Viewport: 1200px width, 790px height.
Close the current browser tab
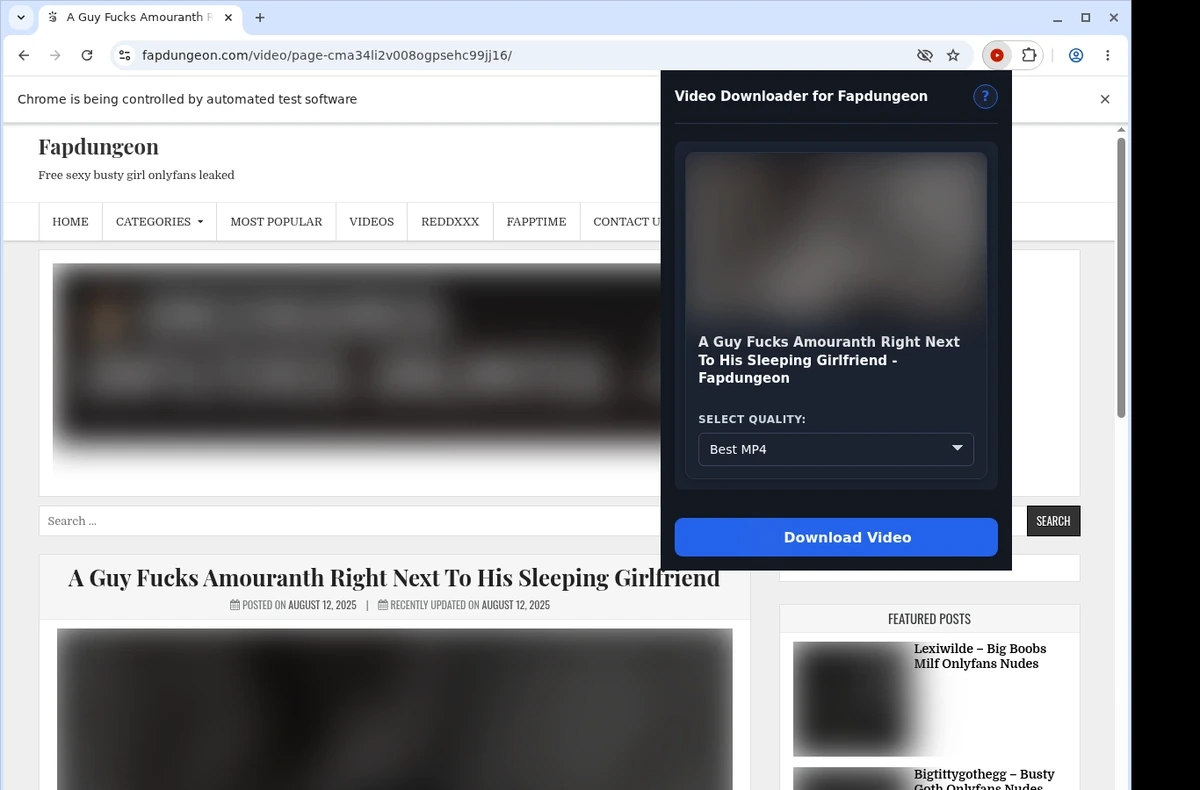click(x=228, y=18)
